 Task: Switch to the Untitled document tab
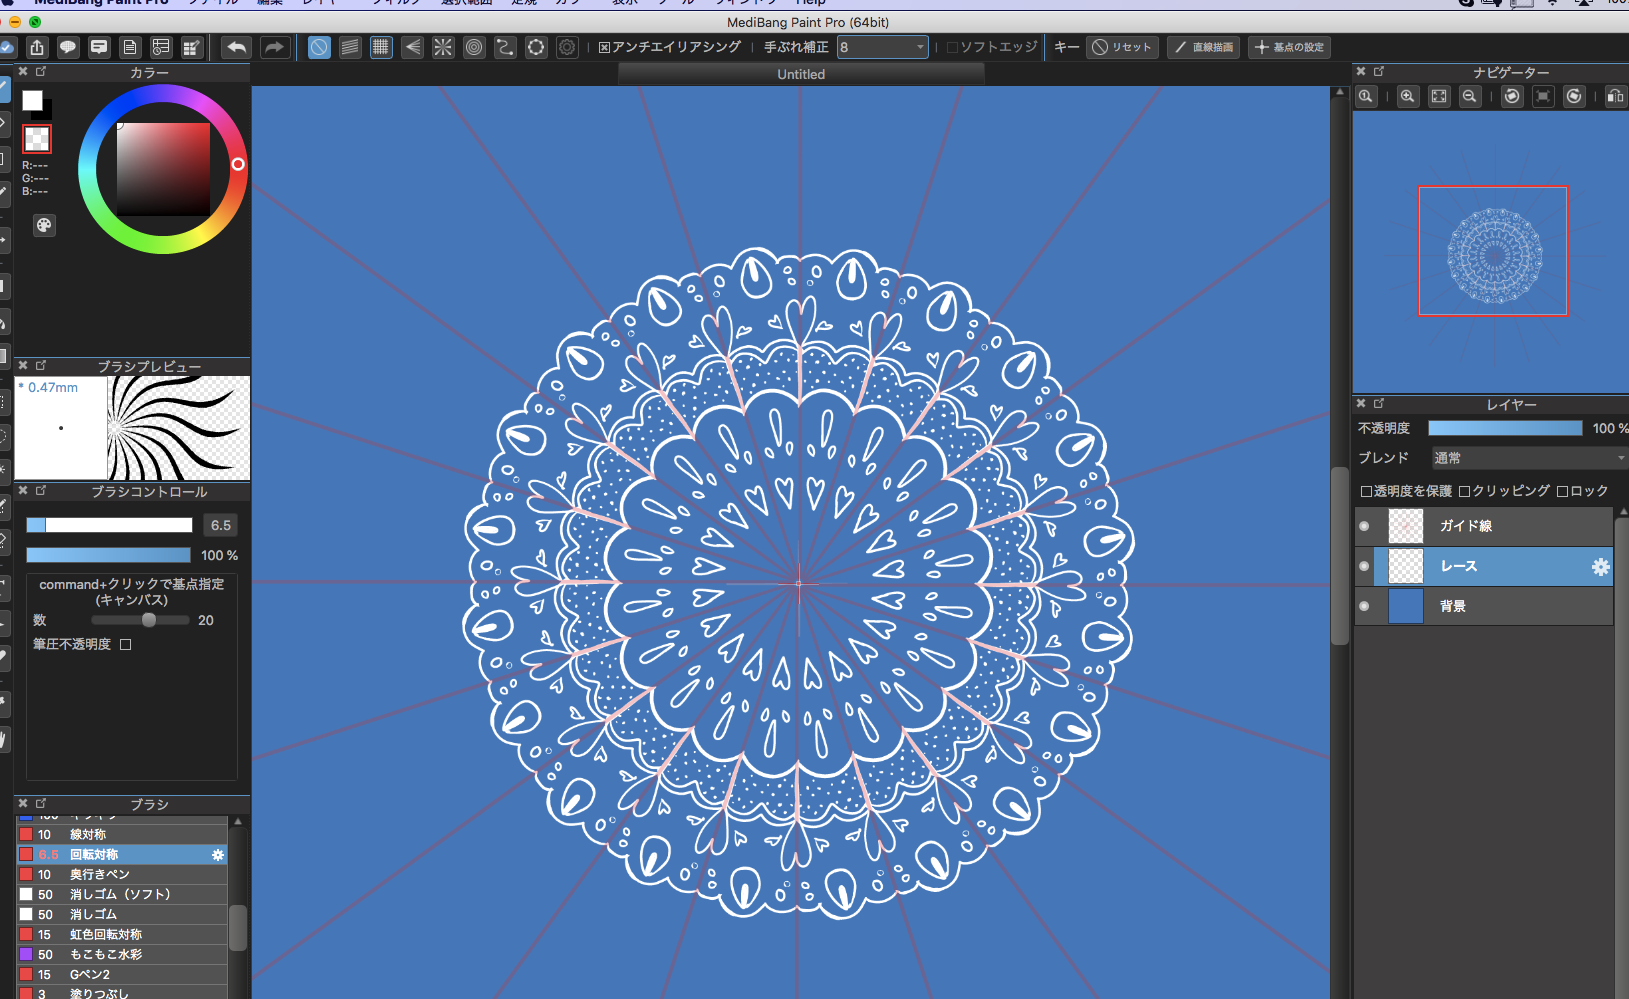pyautogui.click(x=801, y=74)
